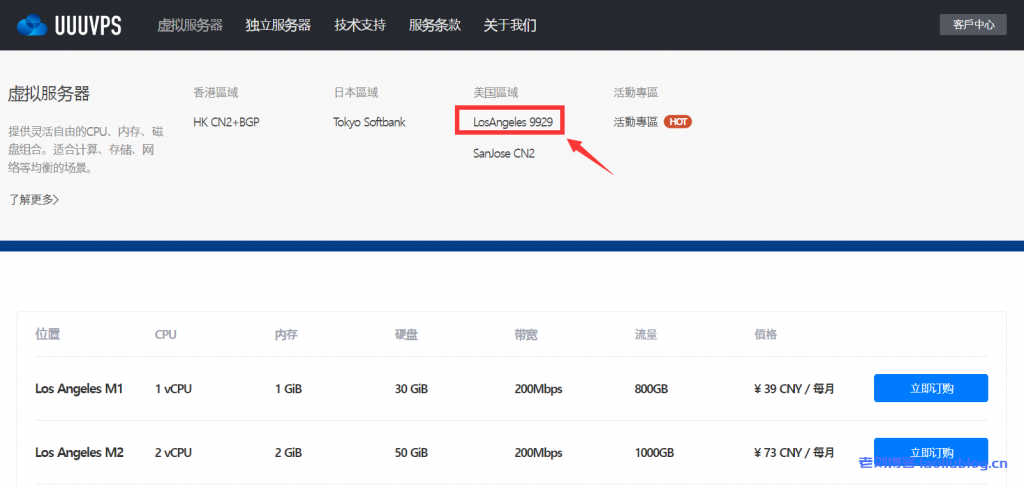Click the ¥ 73 CNY / 每月 price
This screenshot has height=487, width=1024.
tap(794, 452)
